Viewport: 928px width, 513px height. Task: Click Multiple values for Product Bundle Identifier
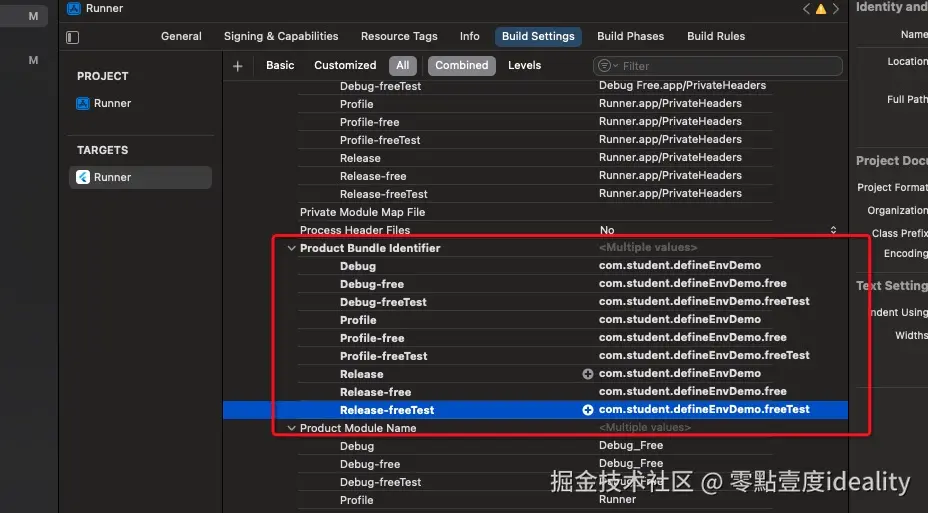648,247
